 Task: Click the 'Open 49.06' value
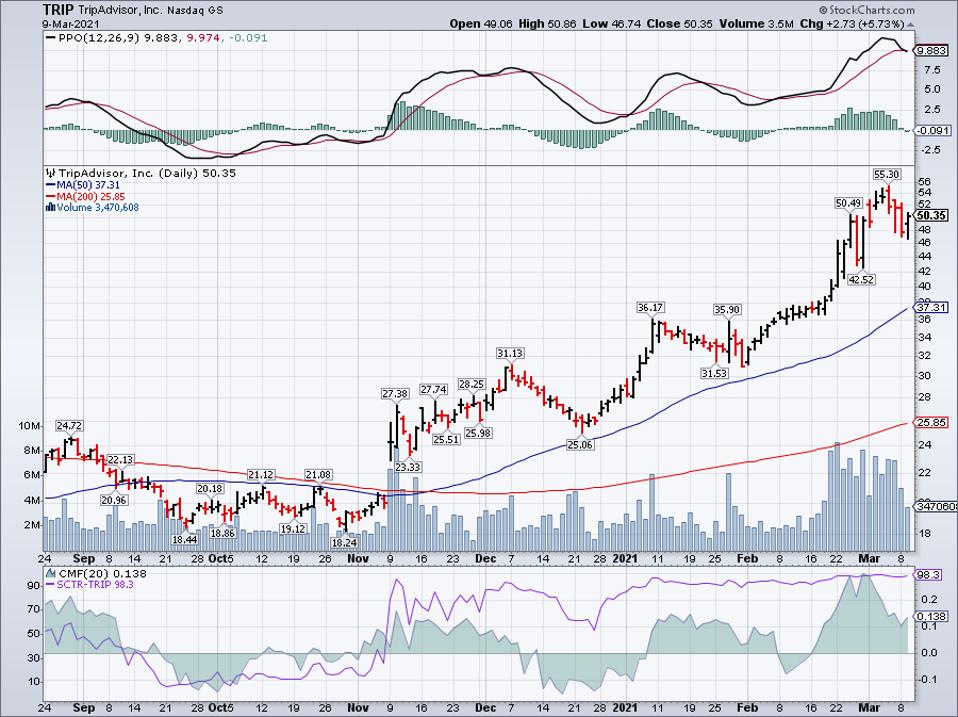point(481,24)
